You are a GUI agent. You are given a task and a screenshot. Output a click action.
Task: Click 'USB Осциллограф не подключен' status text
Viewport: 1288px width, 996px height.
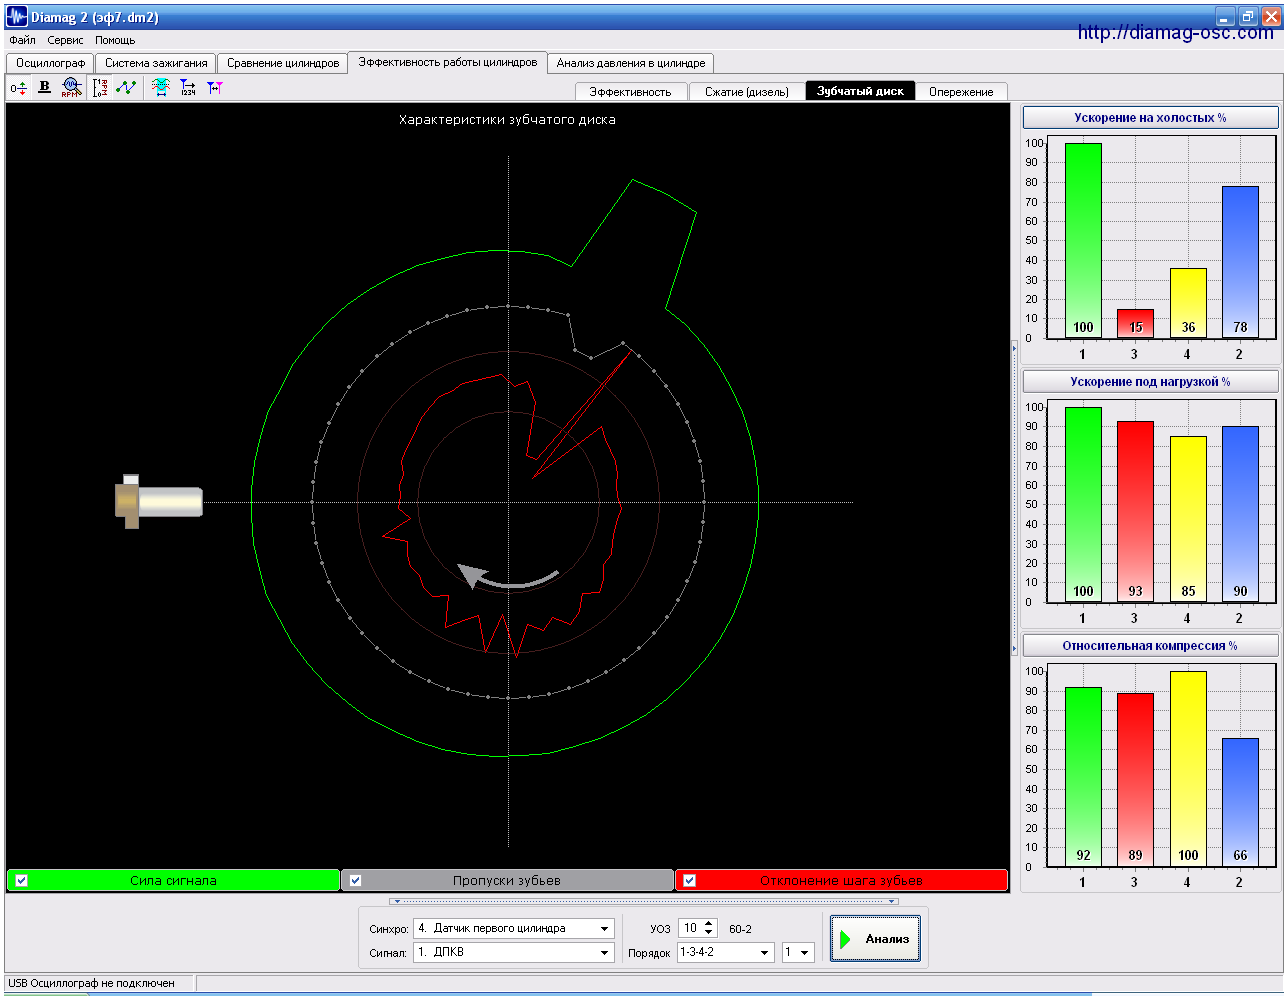pyautogui.click(x=91, y=983)
